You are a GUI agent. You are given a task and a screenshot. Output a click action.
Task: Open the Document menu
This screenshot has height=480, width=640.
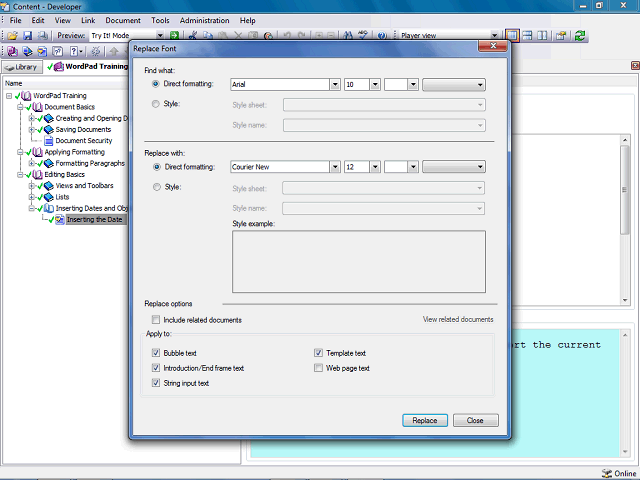123,20
